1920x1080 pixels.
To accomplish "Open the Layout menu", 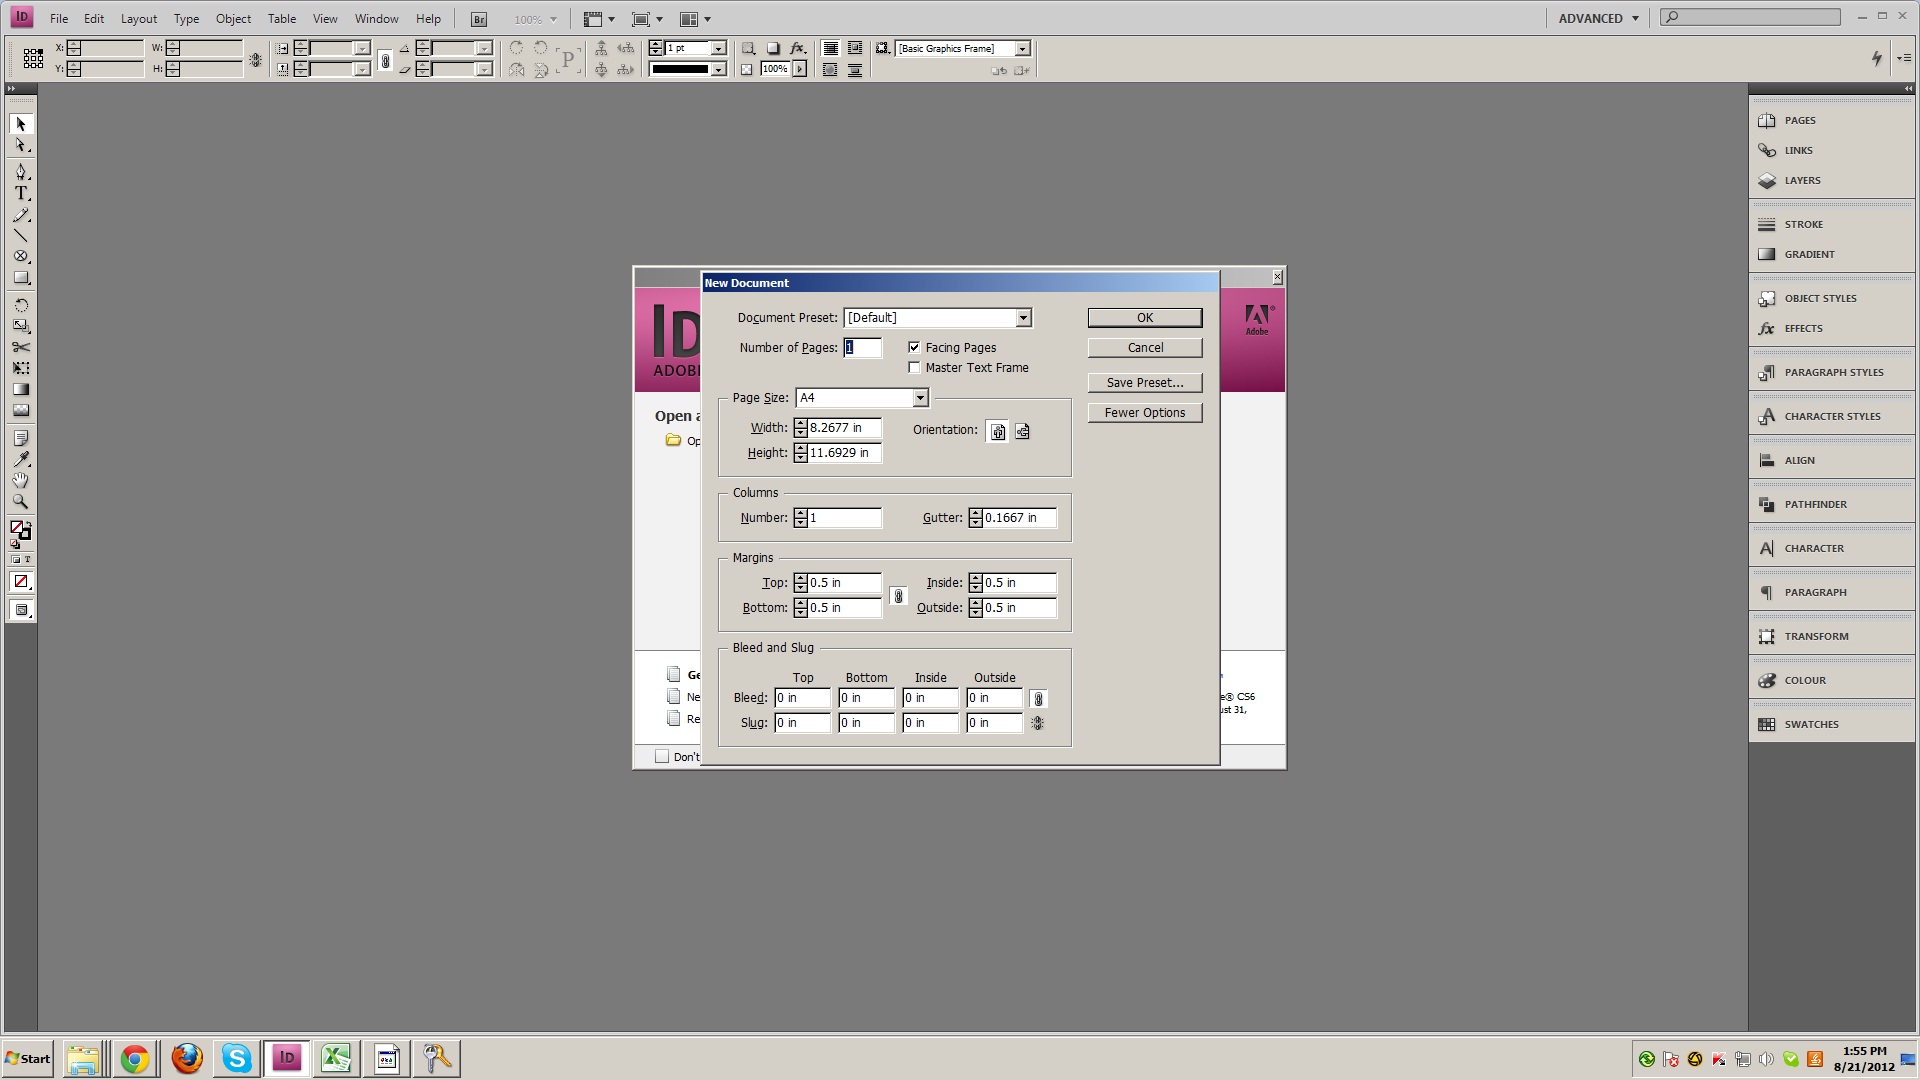I will [139, 18].
